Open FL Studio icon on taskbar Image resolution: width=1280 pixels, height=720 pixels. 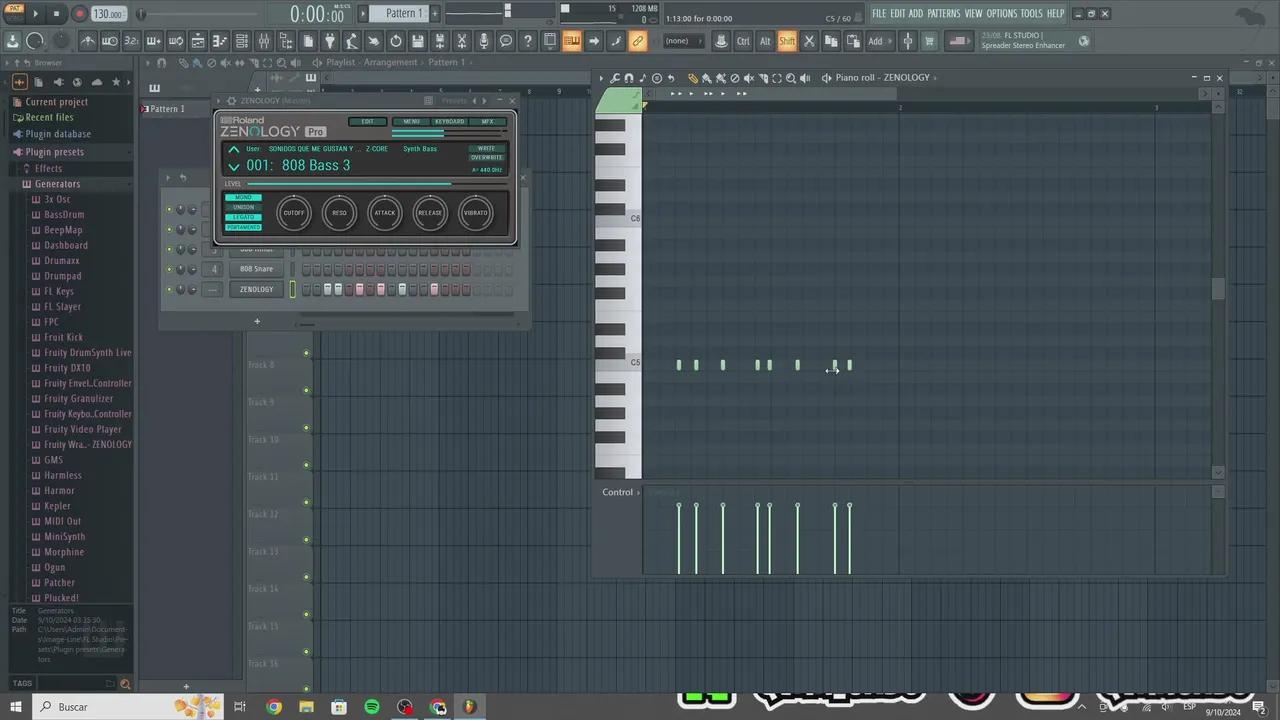[470, 707]
